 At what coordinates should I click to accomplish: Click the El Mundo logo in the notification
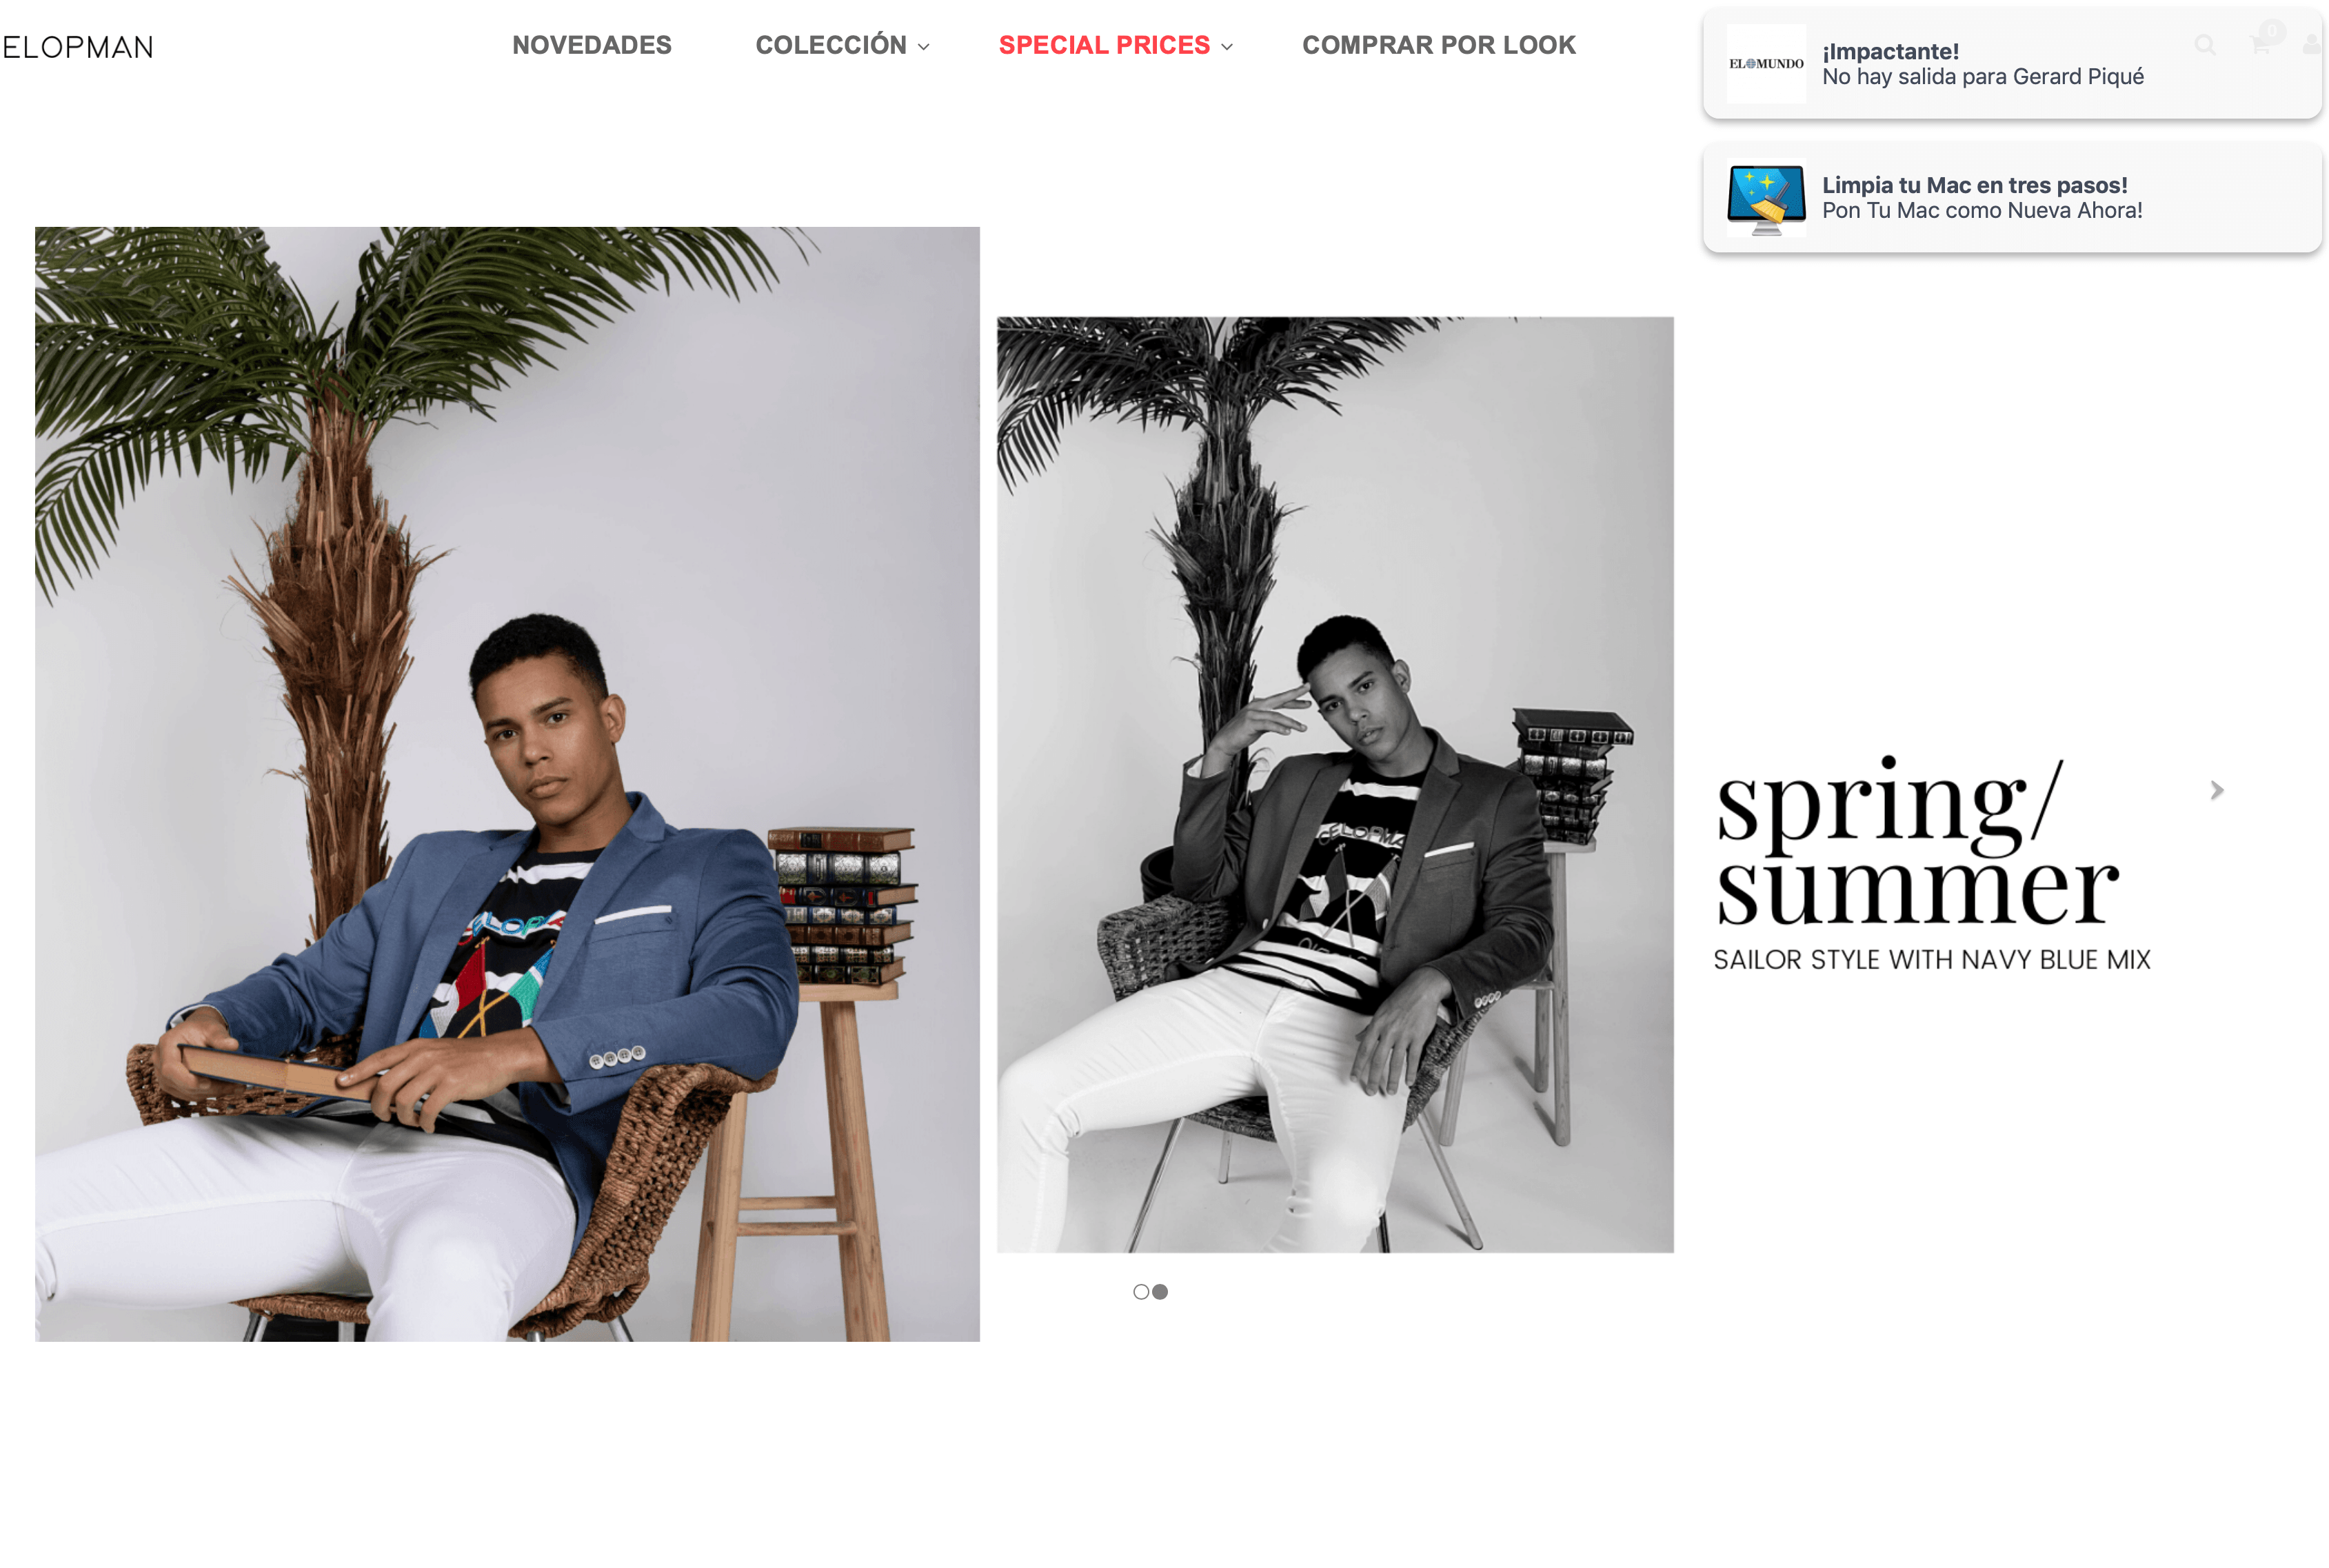pyautogui.click(x=1766, y=63)
